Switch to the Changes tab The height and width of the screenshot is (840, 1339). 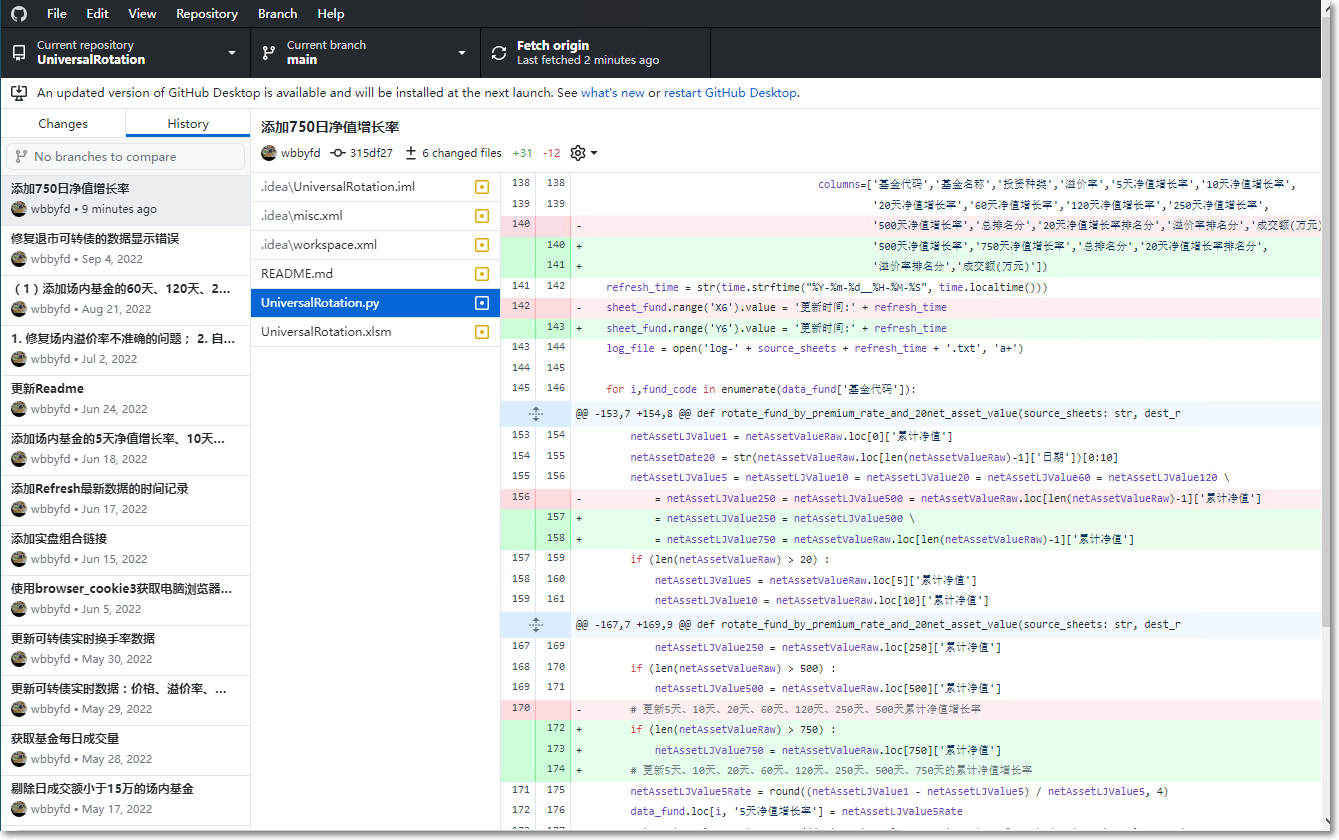pyautogui.click(x=63, y=124)
